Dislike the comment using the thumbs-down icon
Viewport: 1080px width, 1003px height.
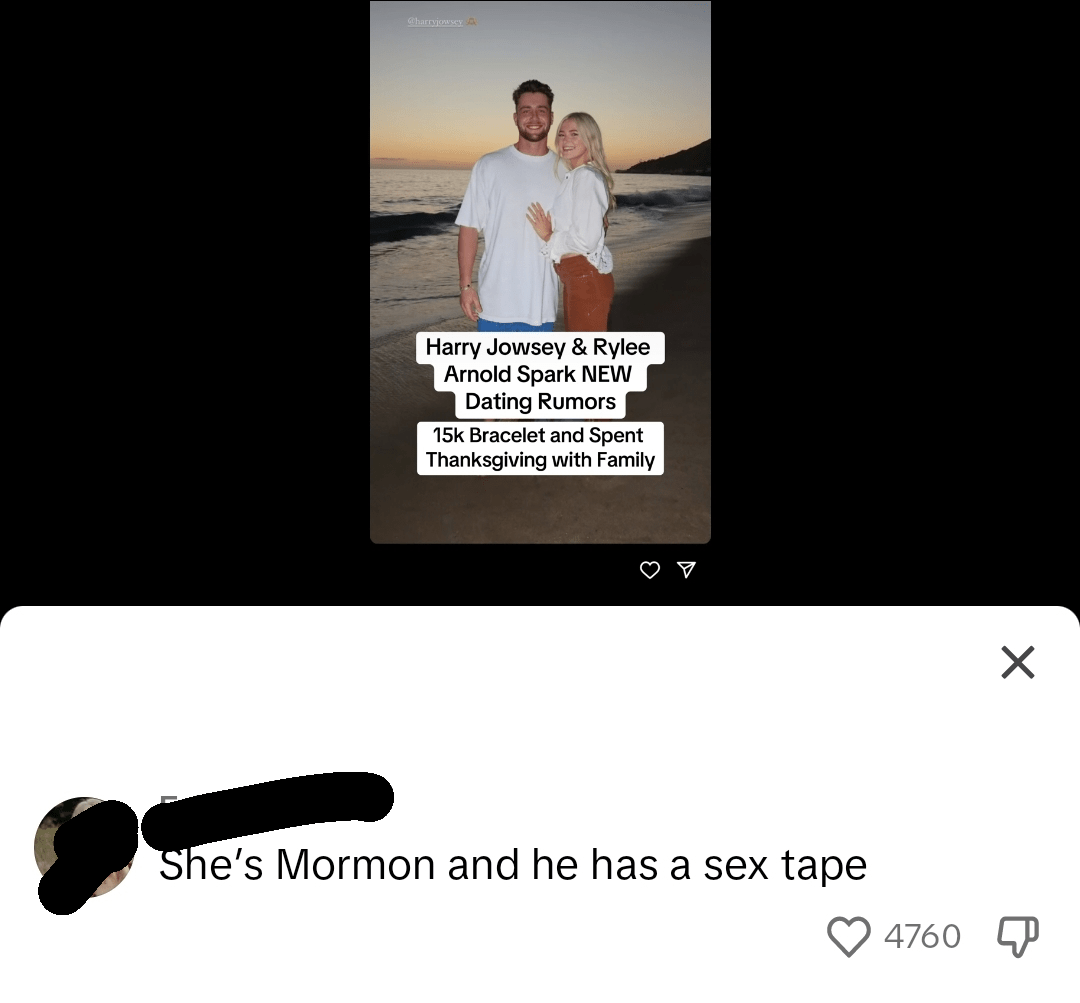(1018, 935)
